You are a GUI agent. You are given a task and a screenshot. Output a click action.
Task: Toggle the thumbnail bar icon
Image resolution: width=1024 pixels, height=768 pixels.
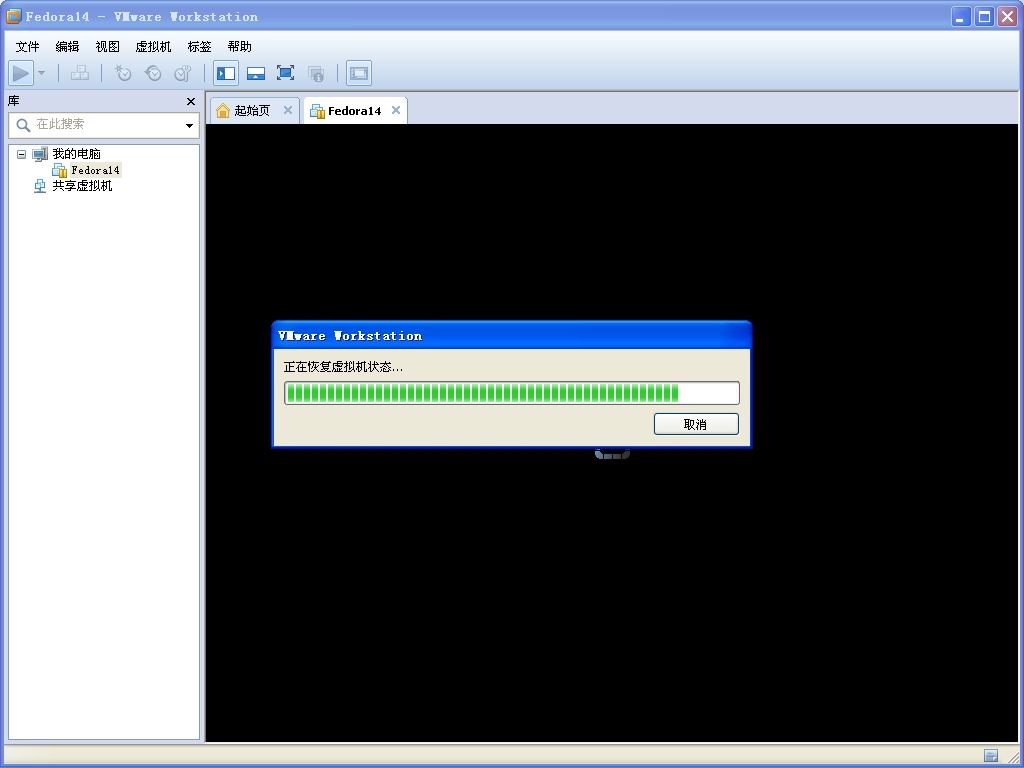(256, 73)
